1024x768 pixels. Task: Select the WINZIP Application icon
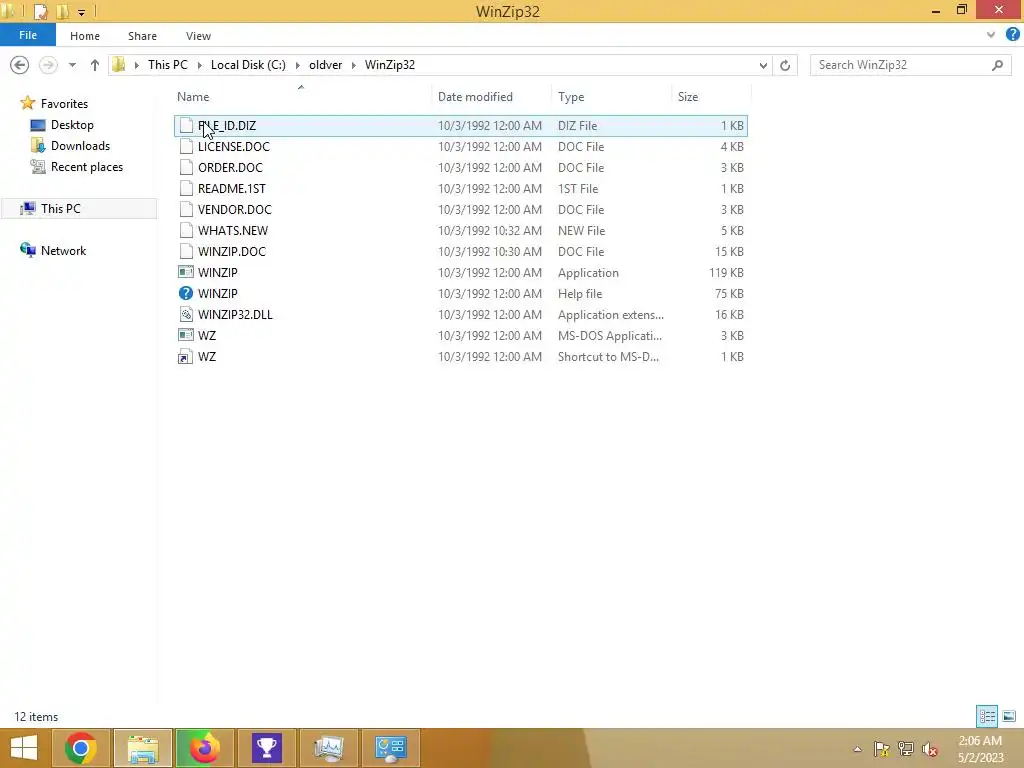point(186,272)
